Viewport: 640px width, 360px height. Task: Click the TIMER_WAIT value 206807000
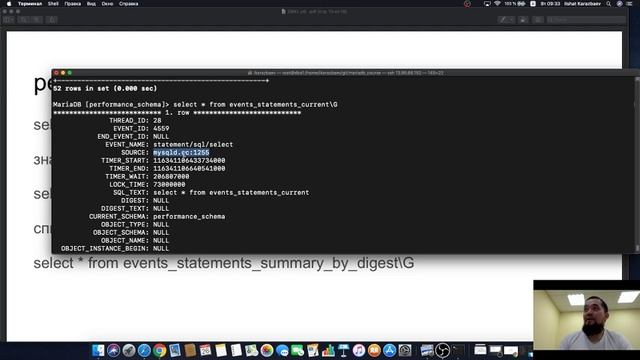point(171,177)
